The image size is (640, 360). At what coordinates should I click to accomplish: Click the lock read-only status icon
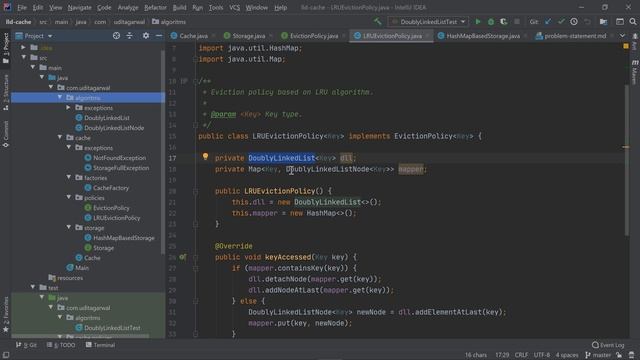pos(619,355)
